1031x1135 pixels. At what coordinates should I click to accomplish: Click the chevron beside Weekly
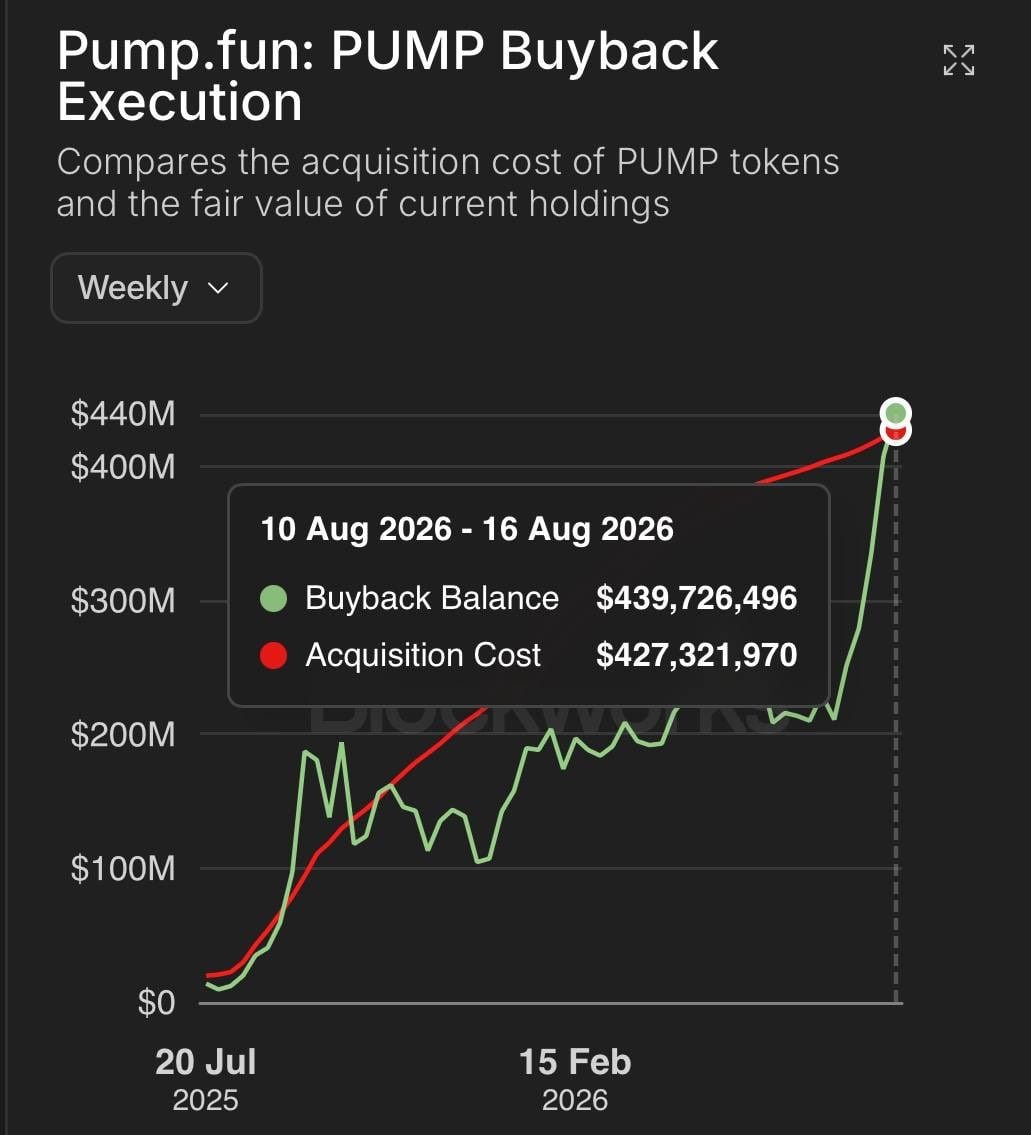(218, 288)
